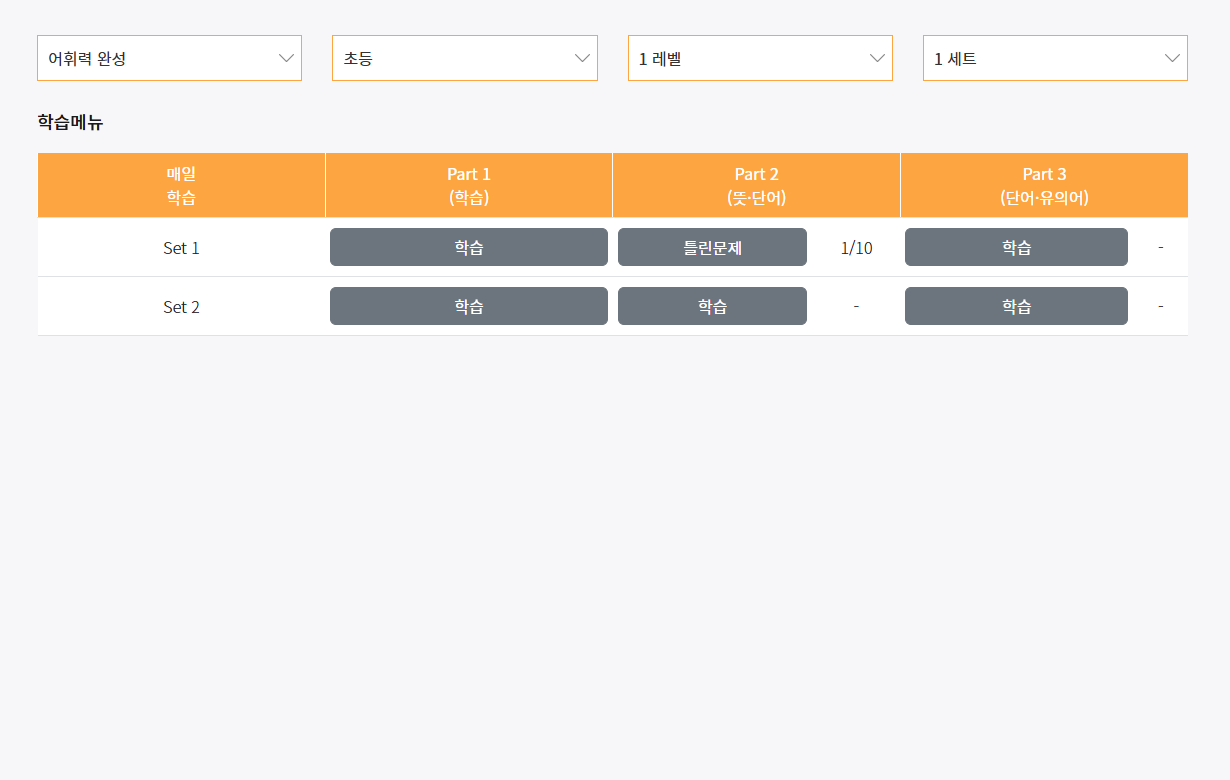Select the Set 1 row label
This screenshot has height=780, width=1230.
pyautogui.click(x=181, y=247)
